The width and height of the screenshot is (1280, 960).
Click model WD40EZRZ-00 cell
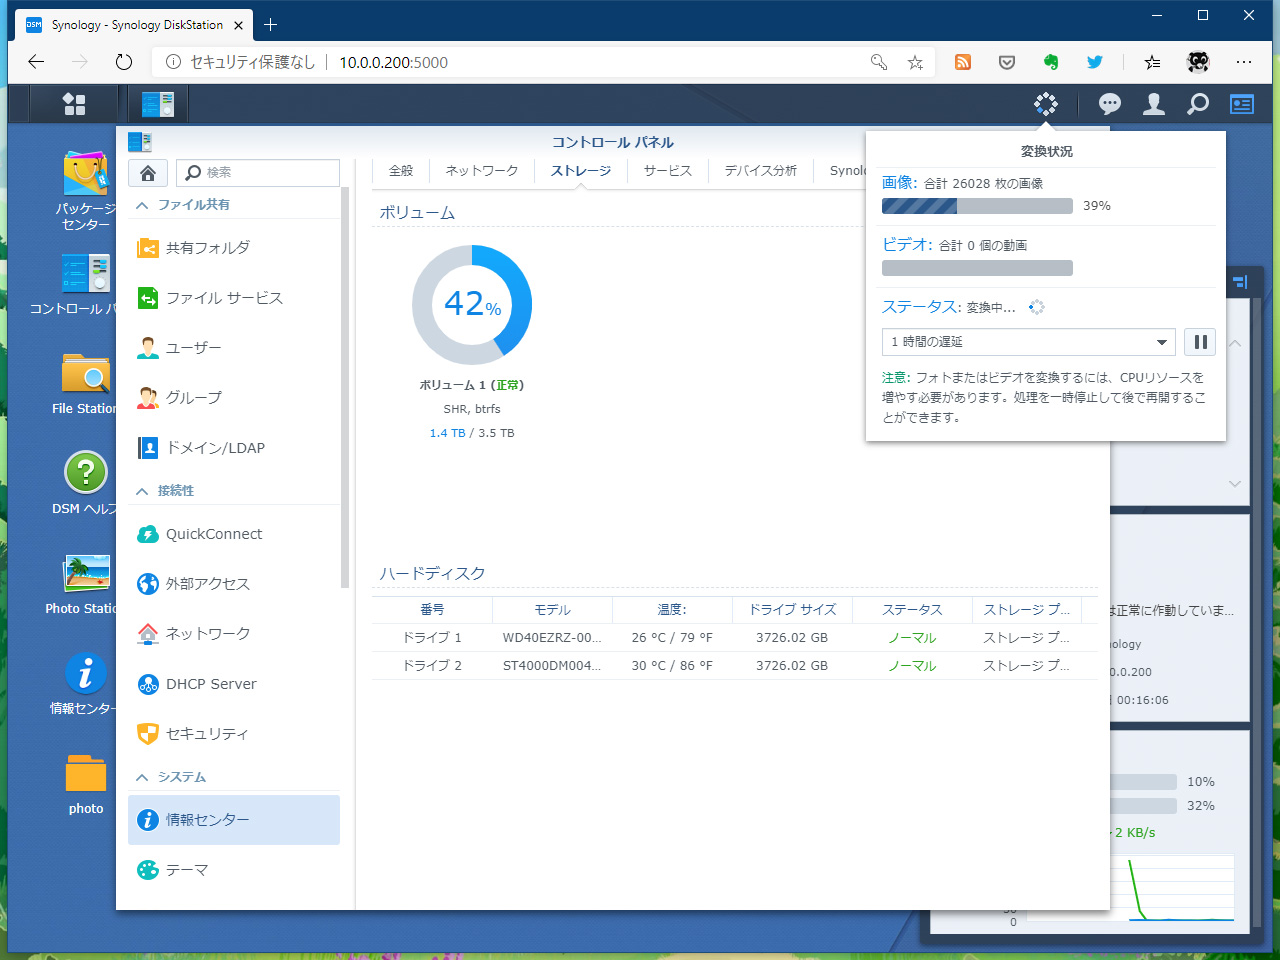[552, 638]
